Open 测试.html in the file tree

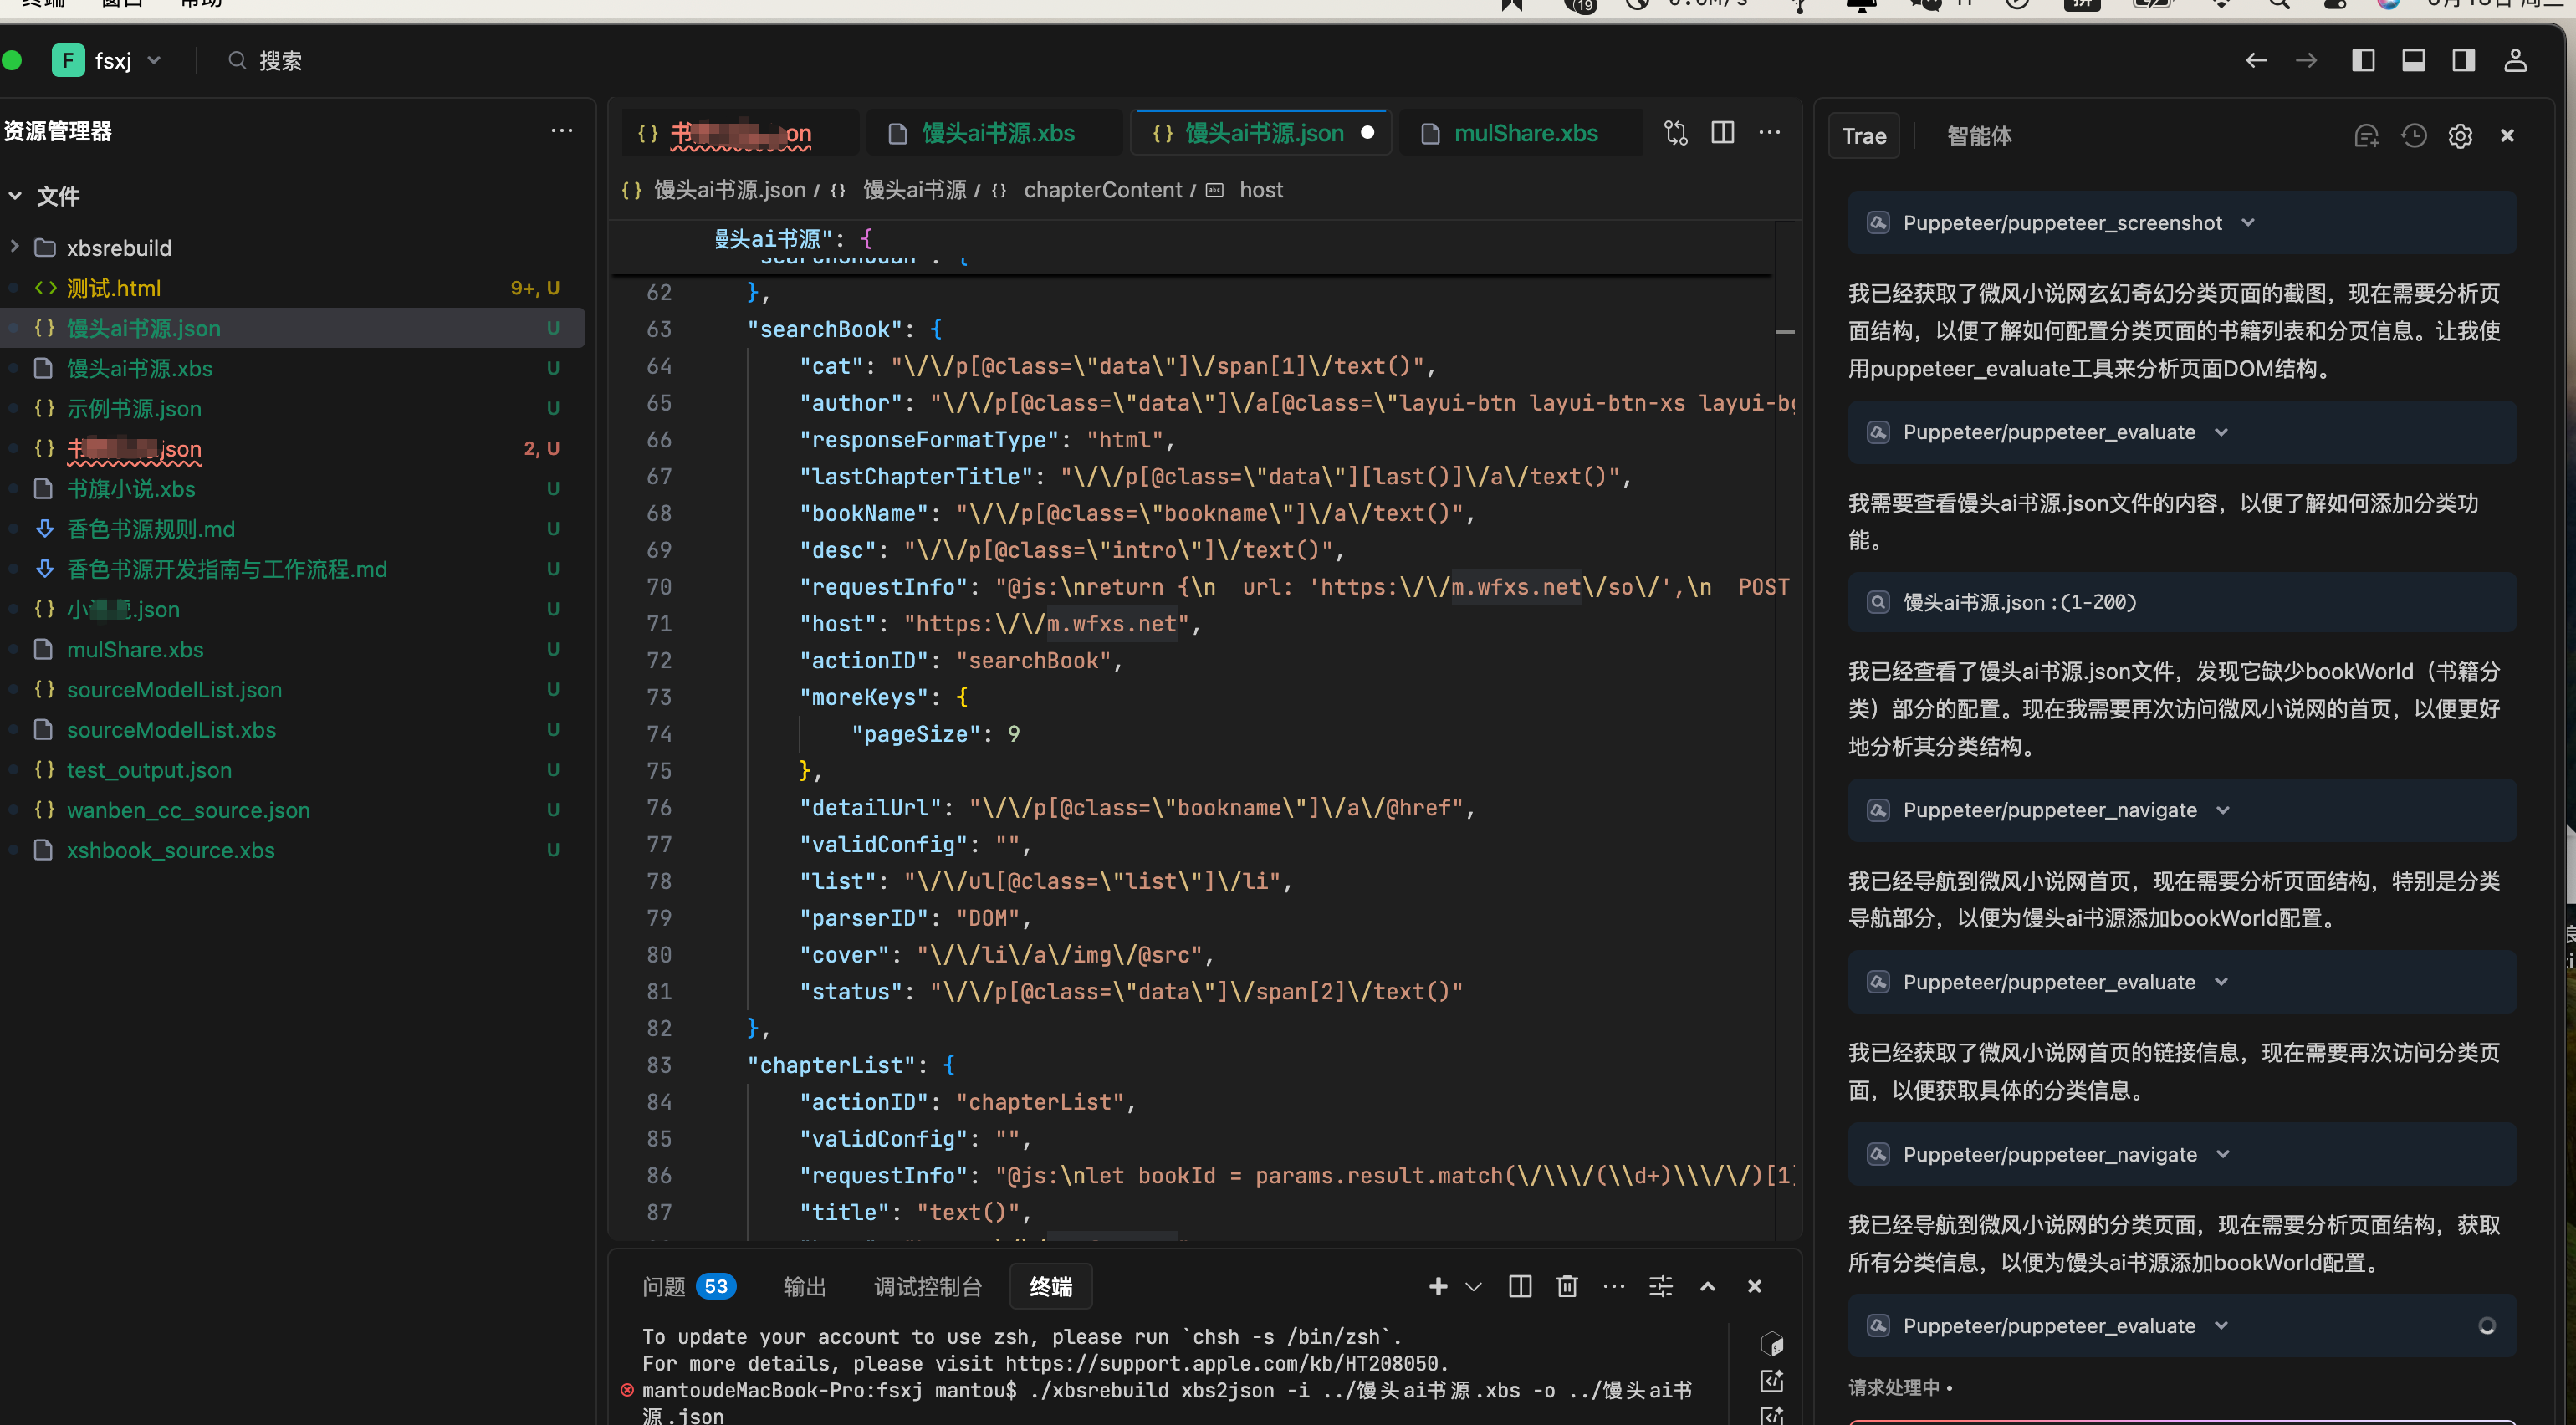coord(113,288)
